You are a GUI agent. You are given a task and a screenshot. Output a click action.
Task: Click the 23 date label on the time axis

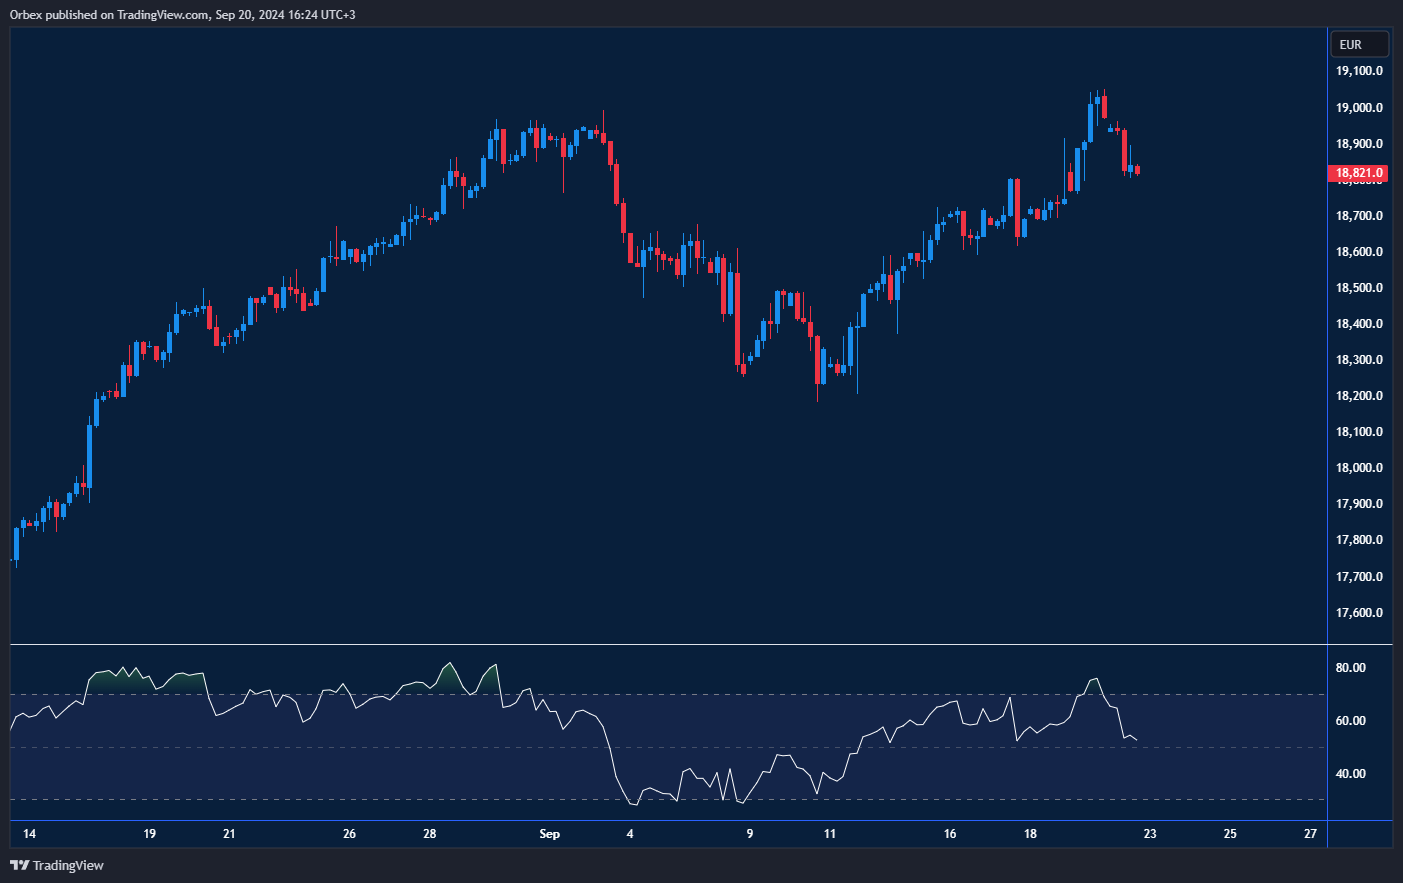pyautogui.click(x=1150, y=833)
